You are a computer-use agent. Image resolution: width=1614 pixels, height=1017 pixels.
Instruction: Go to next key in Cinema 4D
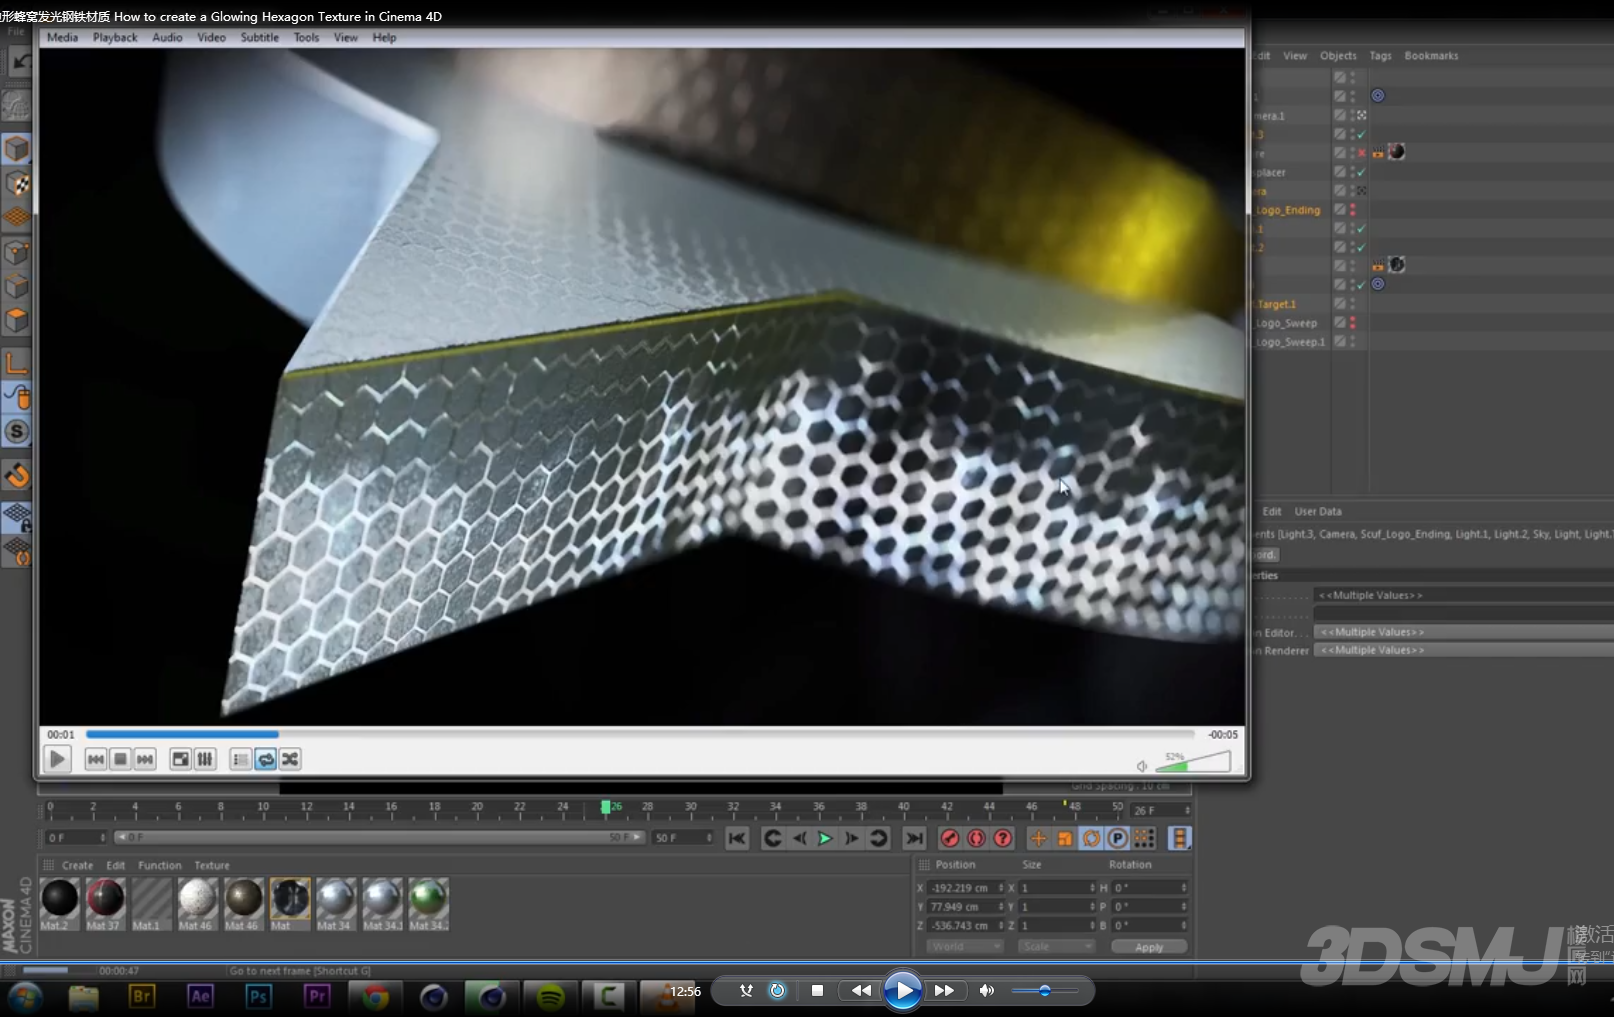[x=878, y=838]
